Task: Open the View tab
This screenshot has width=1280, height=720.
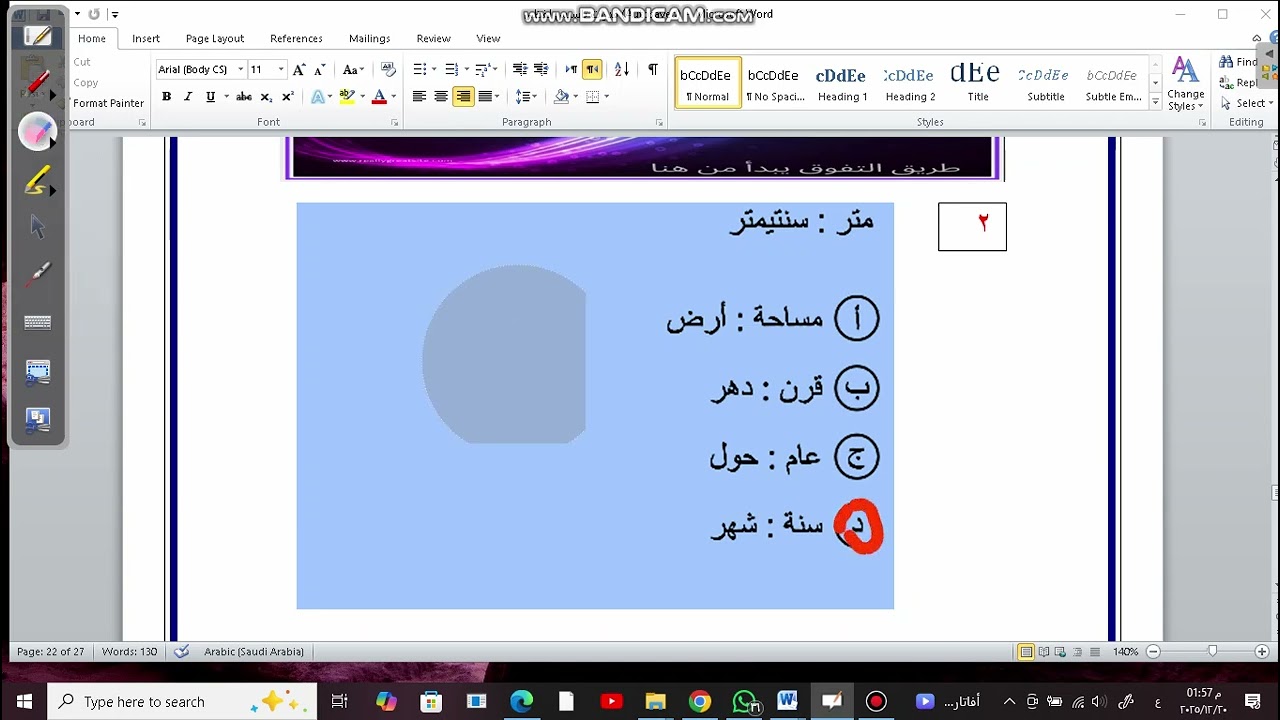Action: [488, 38]
